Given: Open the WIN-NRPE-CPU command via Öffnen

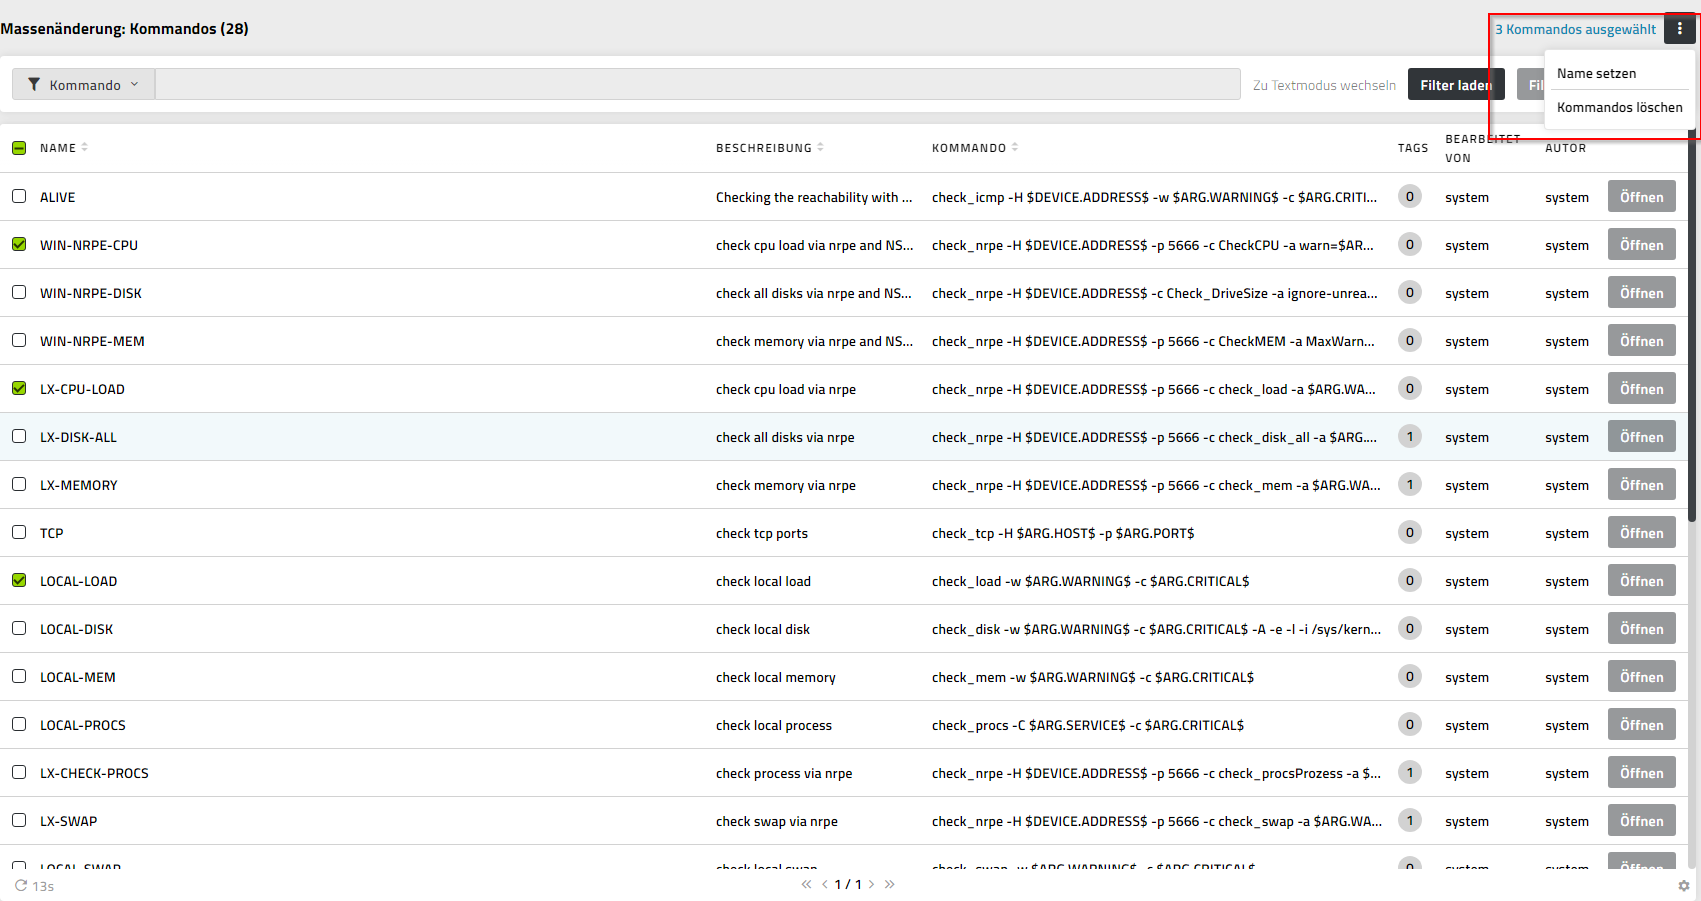Looking at the screenshot, I should click(x=1641, y=244).
